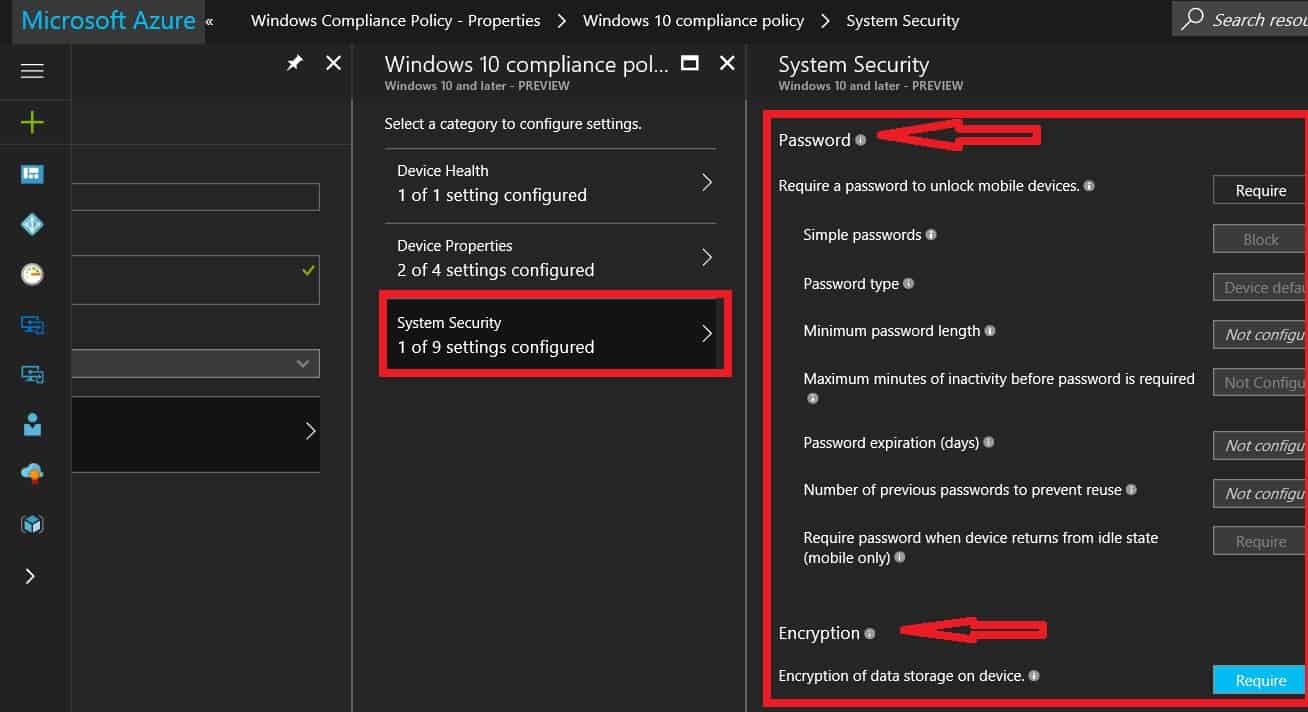The image size is (1308, 712).
Task: Open Password type dropdown
Action: pyautogui.click(x=1260, y=287)
